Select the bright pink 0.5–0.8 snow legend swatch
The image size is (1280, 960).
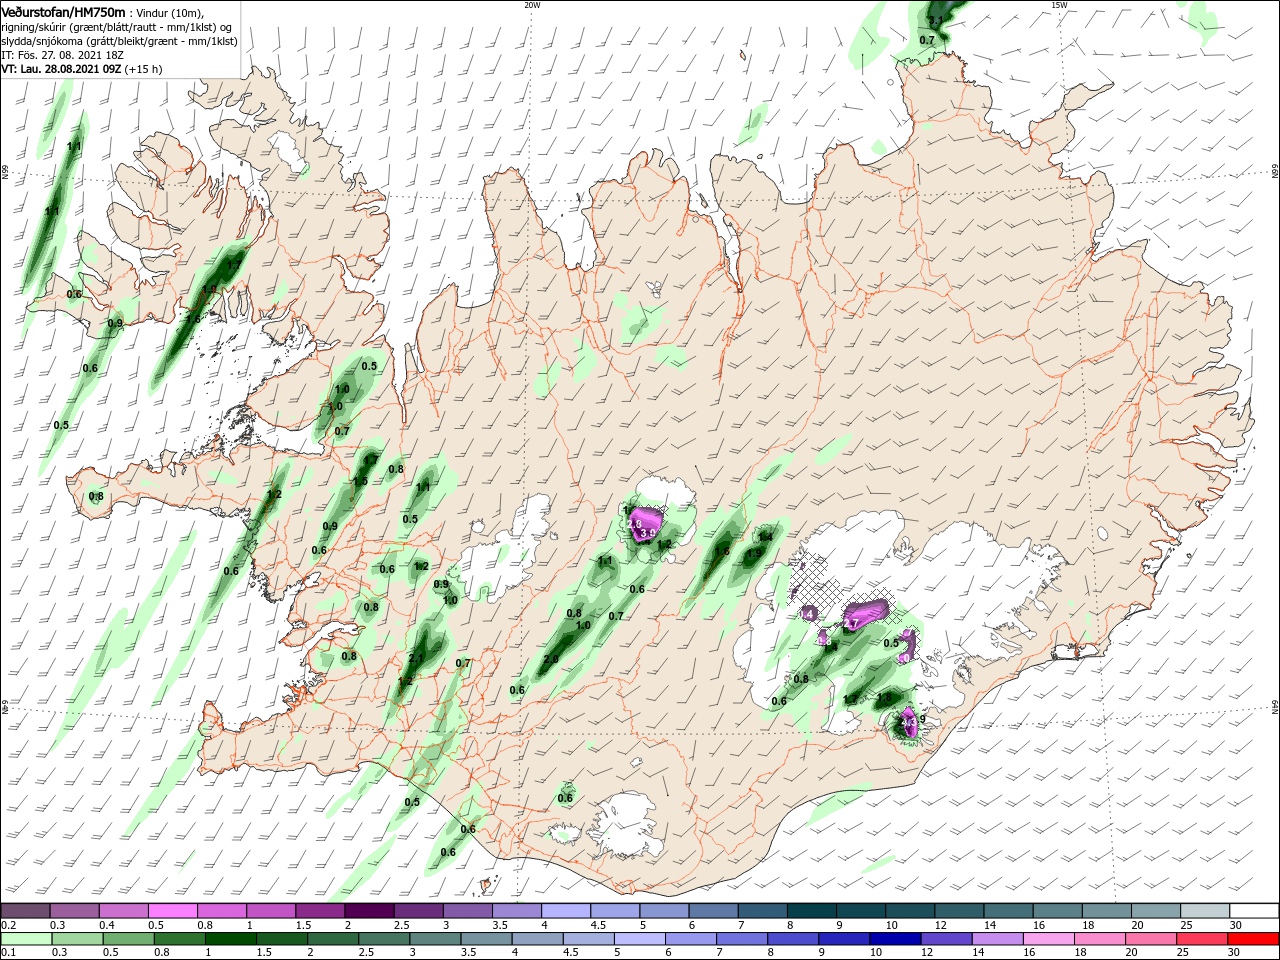[x=172, y=911]
